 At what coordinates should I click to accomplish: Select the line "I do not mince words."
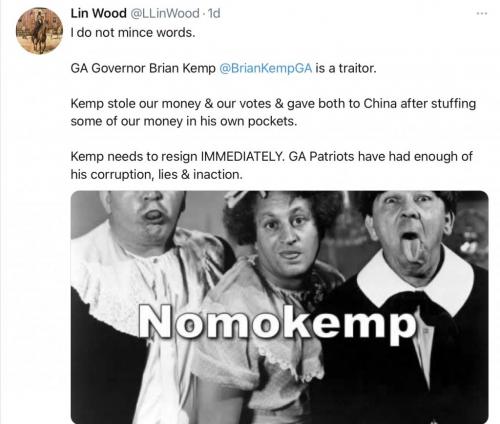click(133, 33)
